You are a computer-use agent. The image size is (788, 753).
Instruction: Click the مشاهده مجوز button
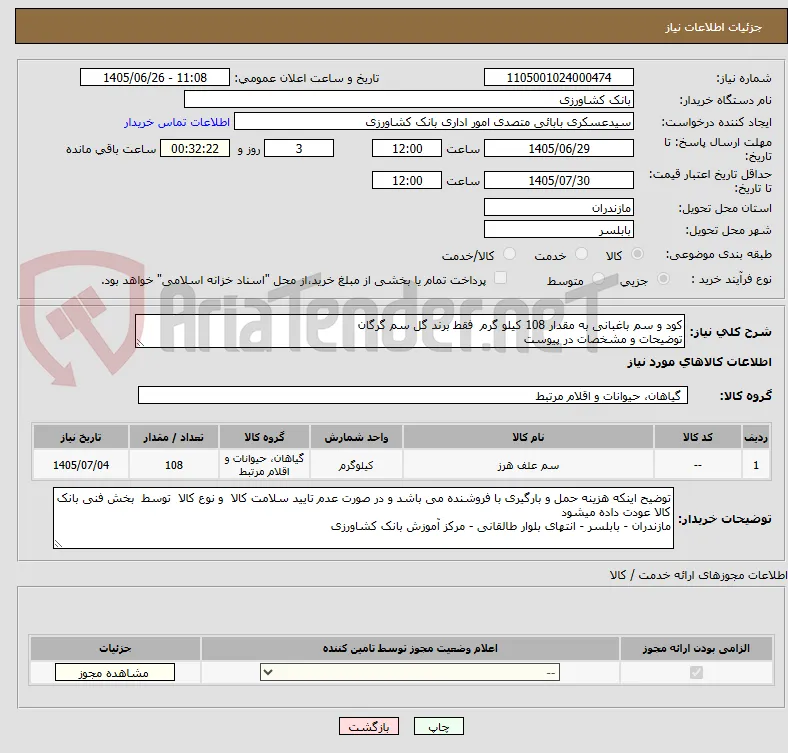115,673
